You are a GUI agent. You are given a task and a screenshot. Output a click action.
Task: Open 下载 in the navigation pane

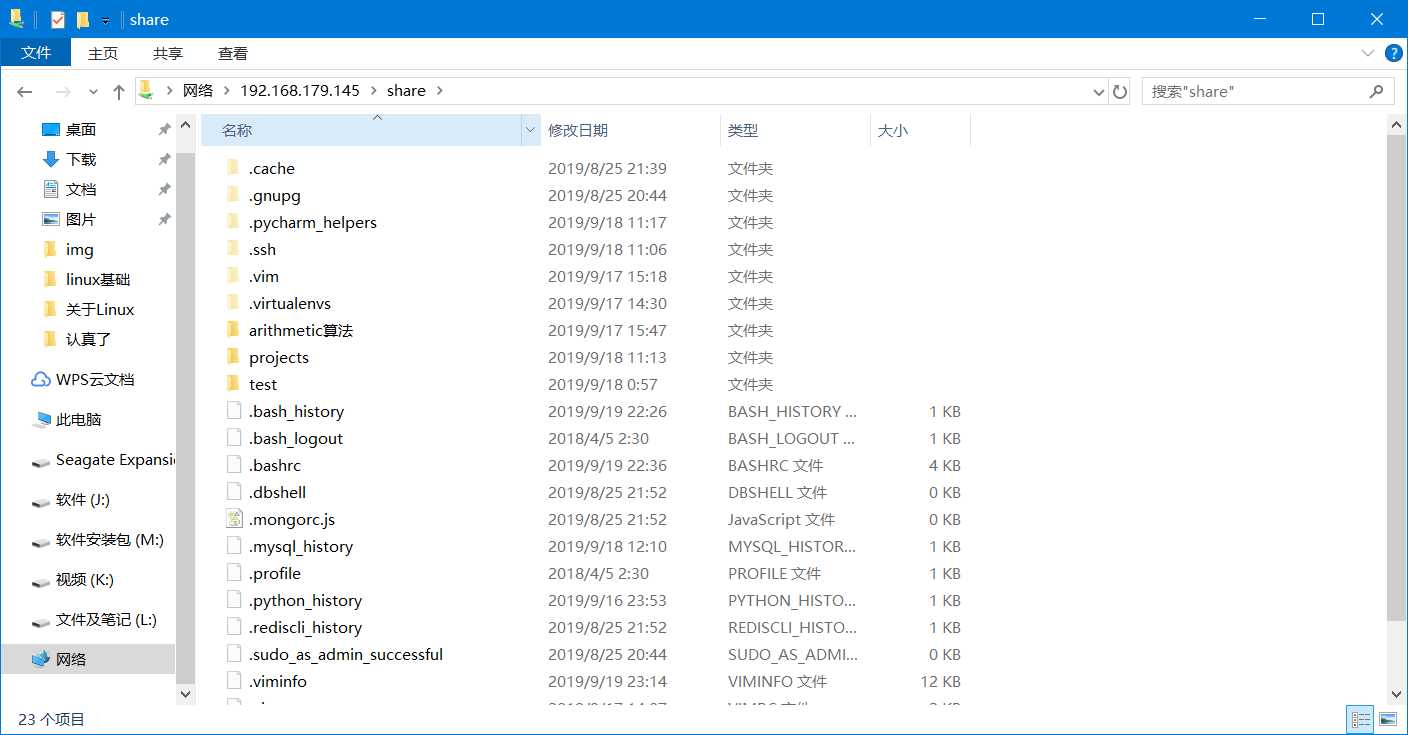pos(81,160)
